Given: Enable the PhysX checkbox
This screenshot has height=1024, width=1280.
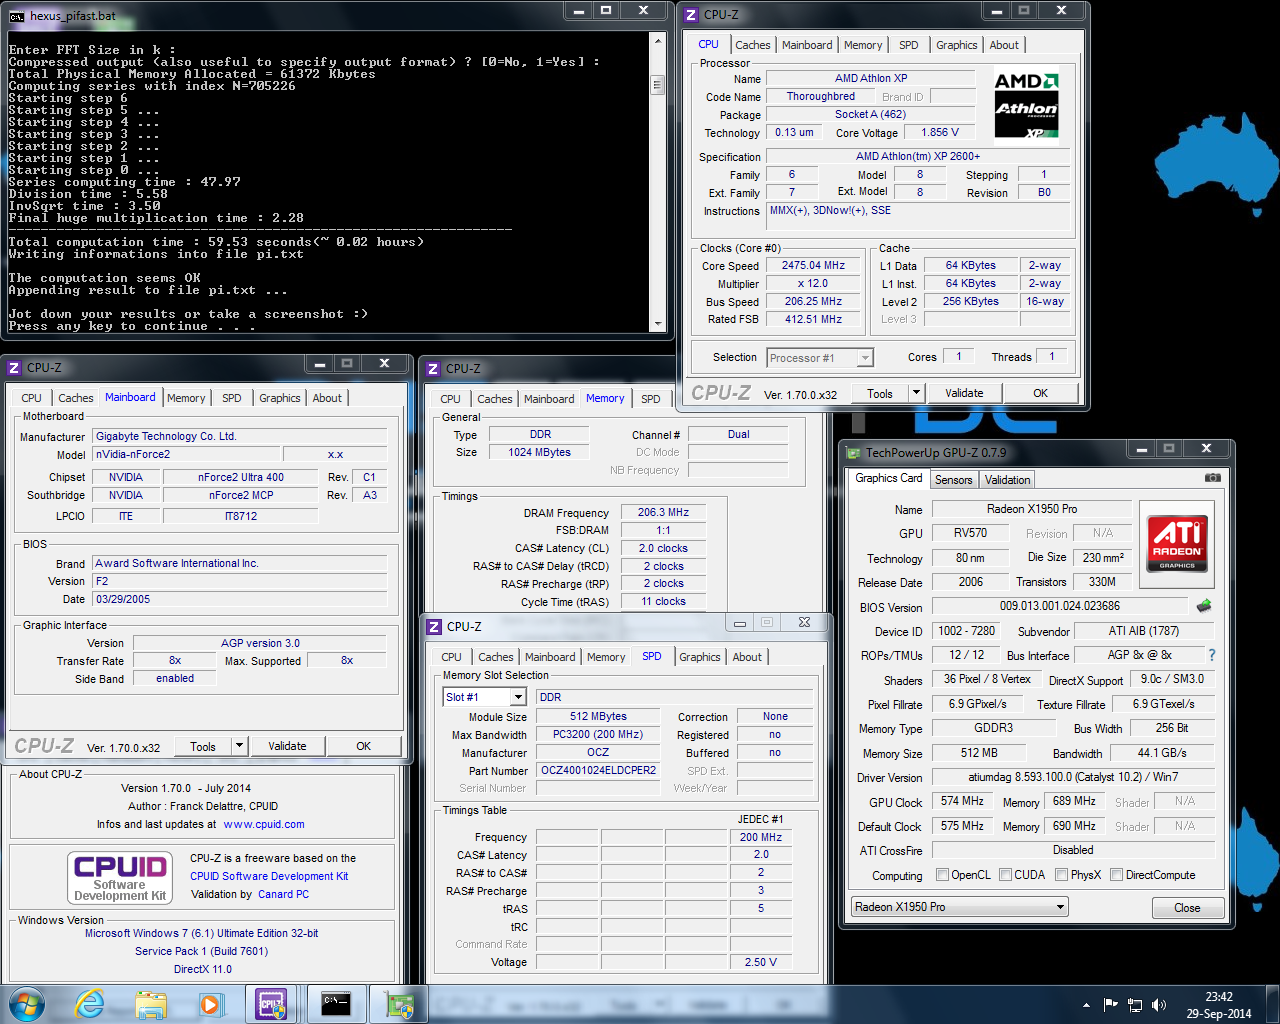Looking at the screenshot, I should point(1062,875).
